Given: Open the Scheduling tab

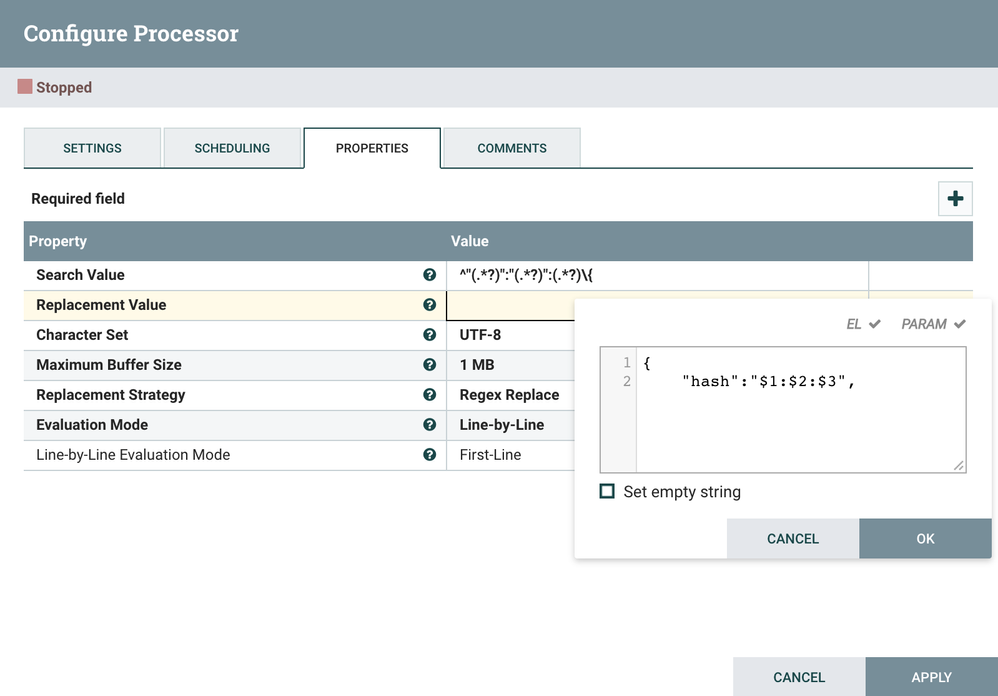Looking at the screenshot, I should click(x=232, y=148).
